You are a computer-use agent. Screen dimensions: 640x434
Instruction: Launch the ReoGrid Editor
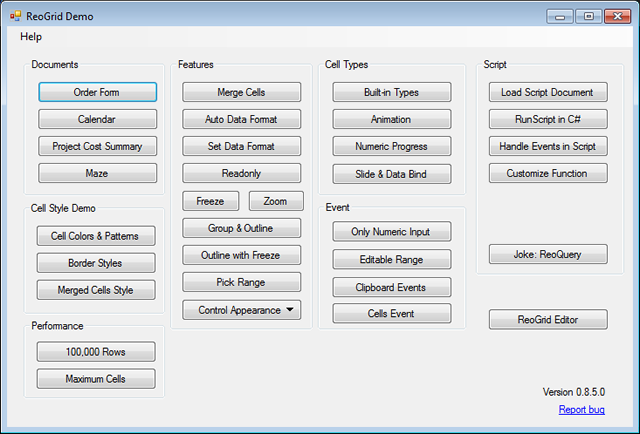pos(548,319)
